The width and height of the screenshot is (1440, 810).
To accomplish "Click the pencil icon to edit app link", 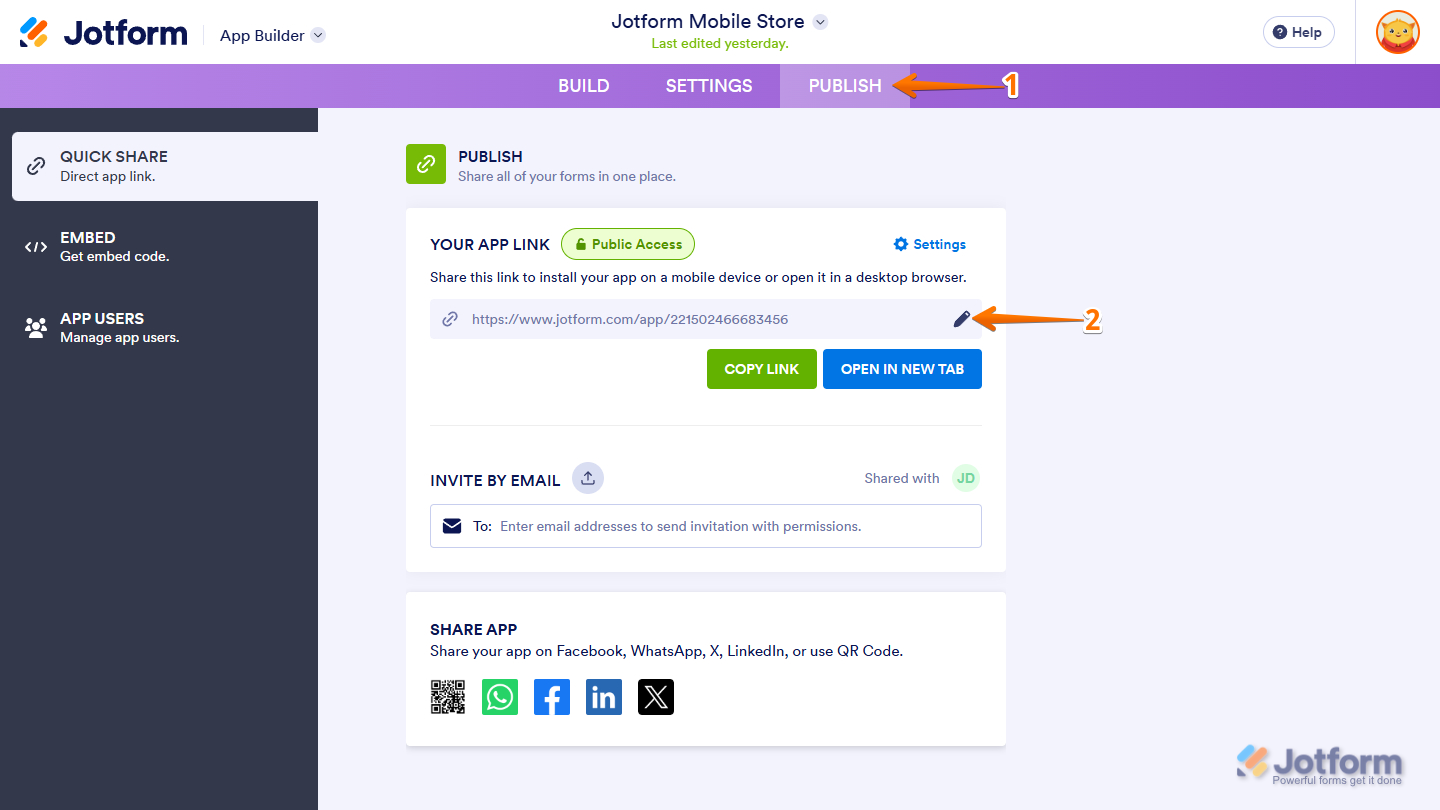I will pos(961,319).
